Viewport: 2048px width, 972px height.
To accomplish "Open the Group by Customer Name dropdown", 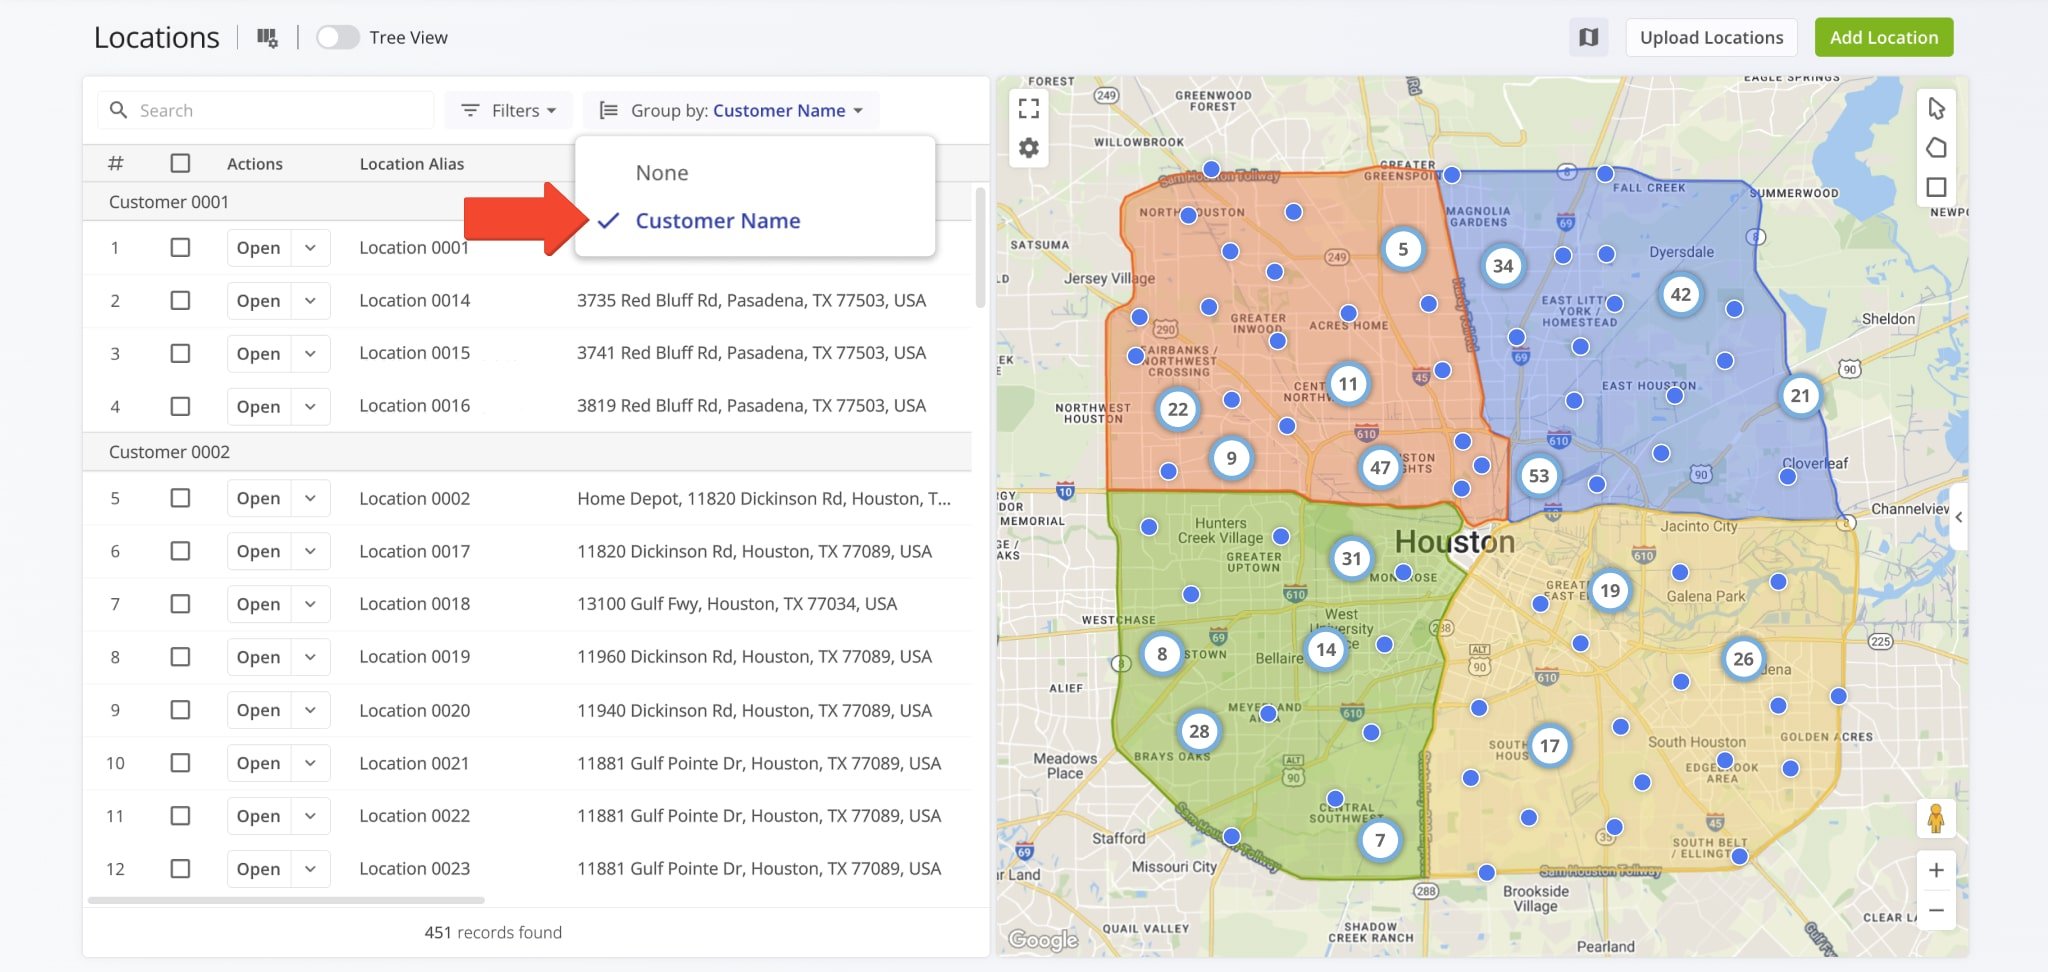I will click(732, 111).
